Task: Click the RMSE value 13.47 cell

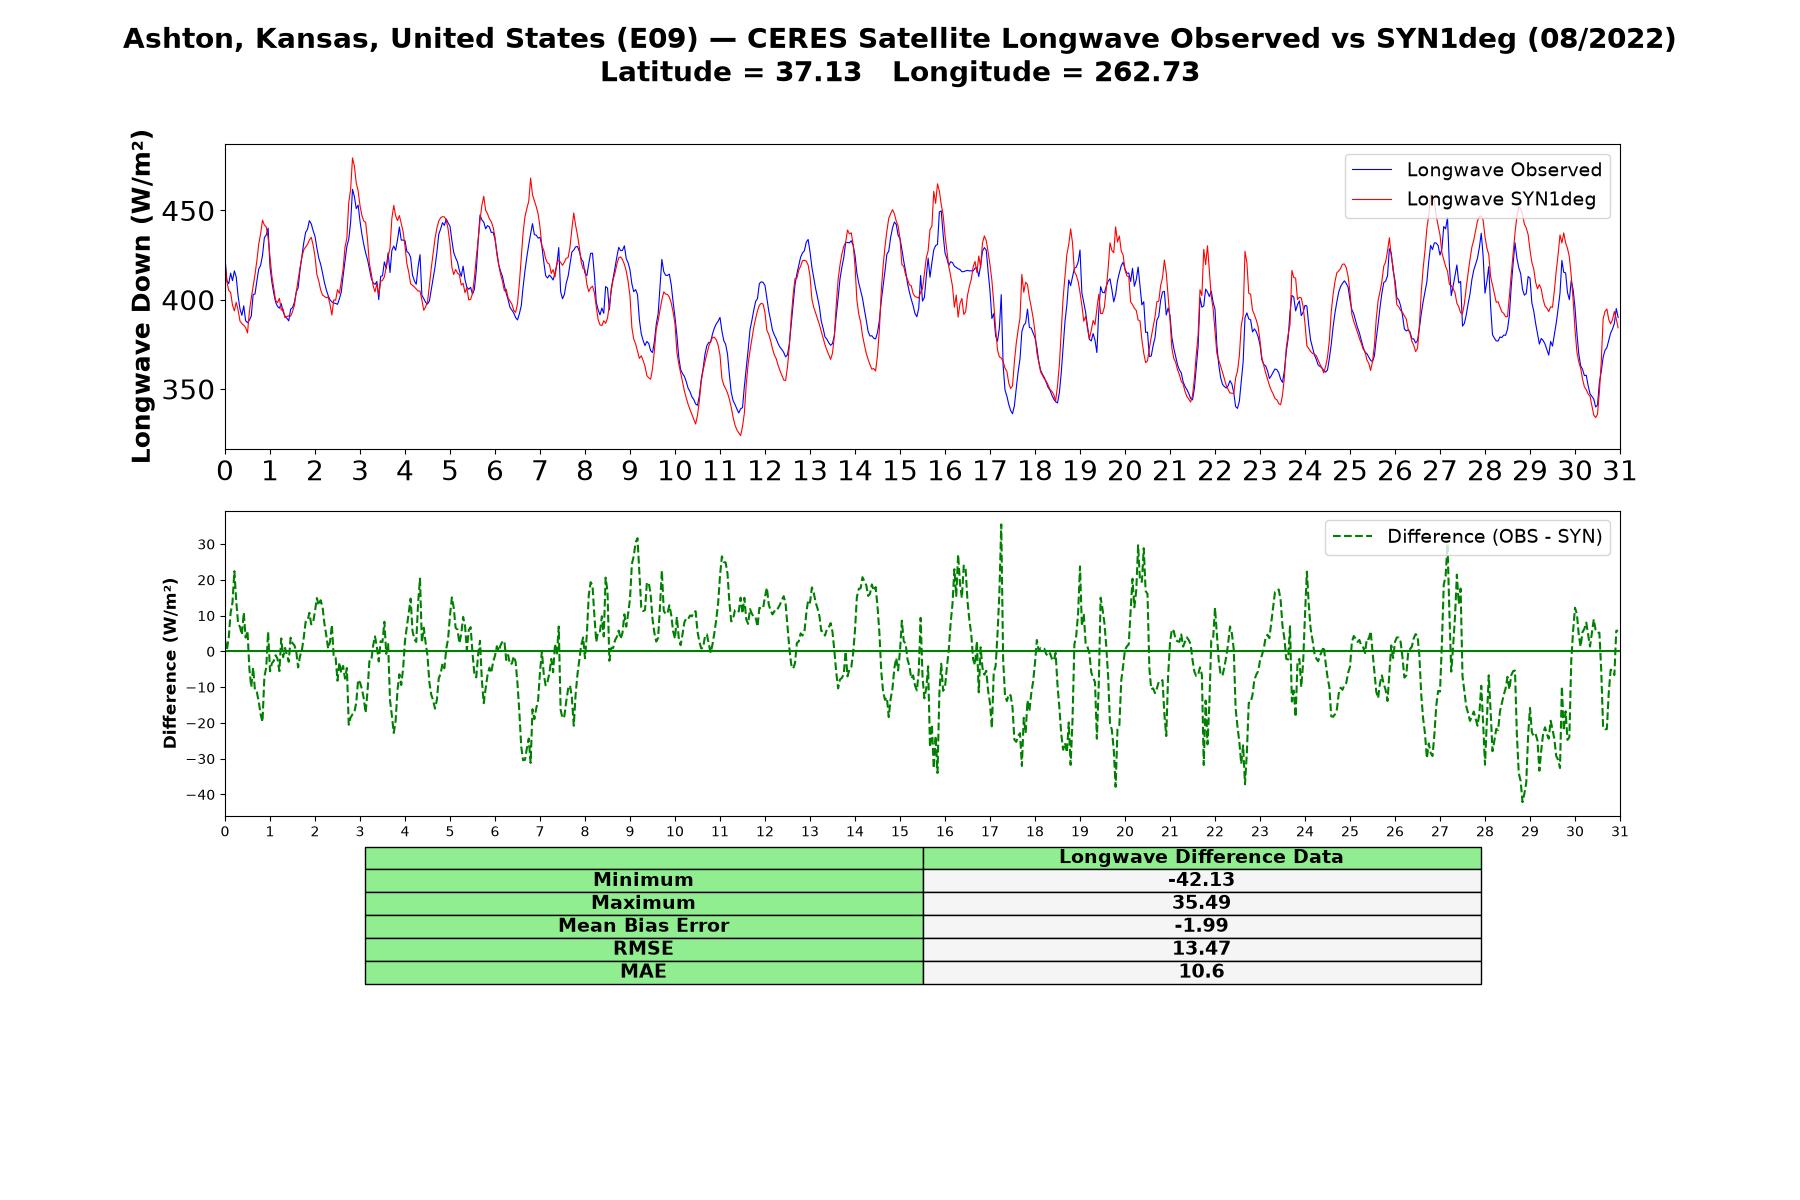Action: pyautogui.click(x=1201, y=949)
